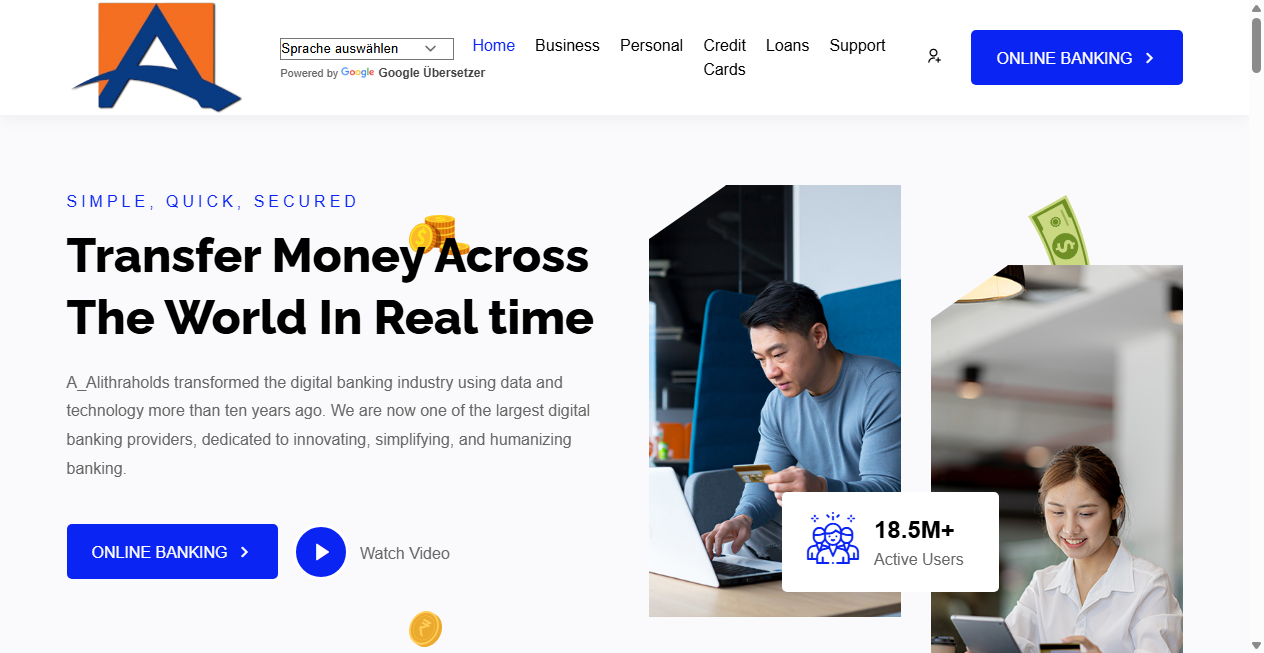Click the single gold coin at bottom
This screenshot has height=653, width=1264.
coord(425,629)
